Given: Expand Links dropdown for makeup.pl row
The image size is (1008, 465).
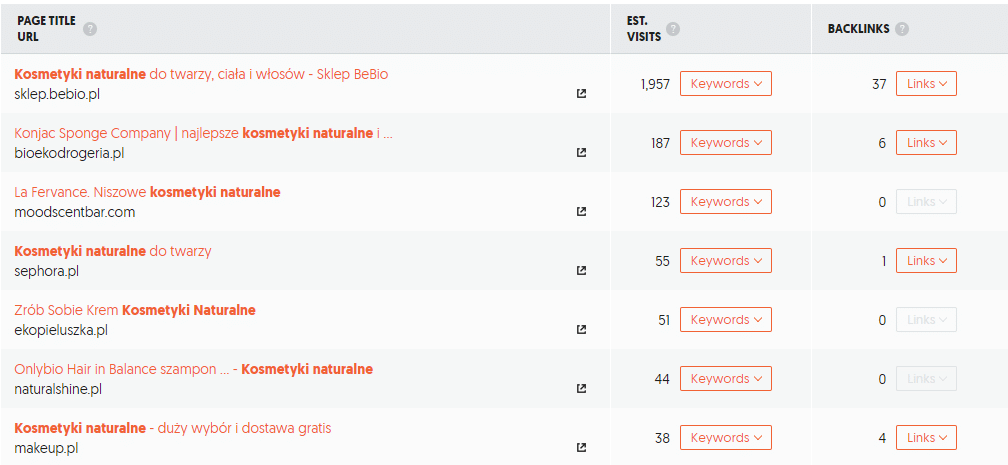Looking at the screenshot, I should (x=926, y=437).
